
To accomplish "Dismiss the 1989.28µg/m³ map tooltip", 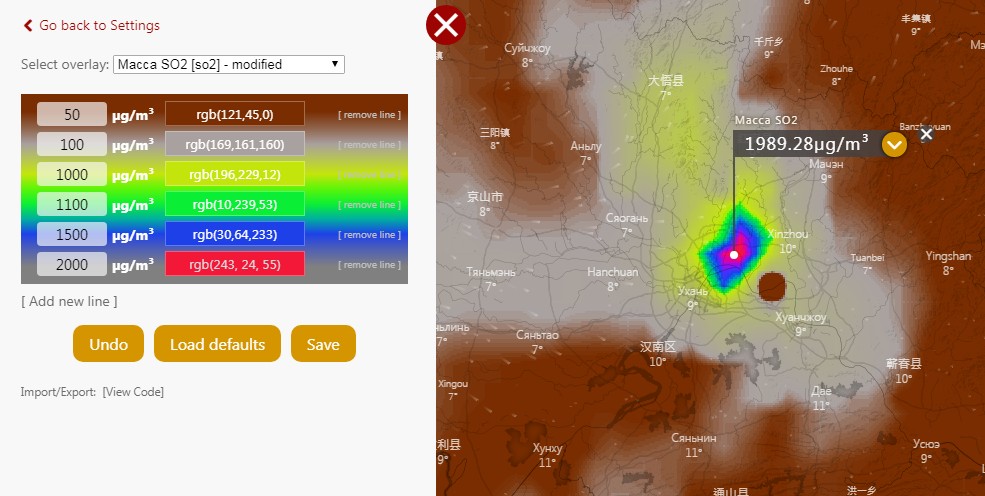I will click(926, 134).
